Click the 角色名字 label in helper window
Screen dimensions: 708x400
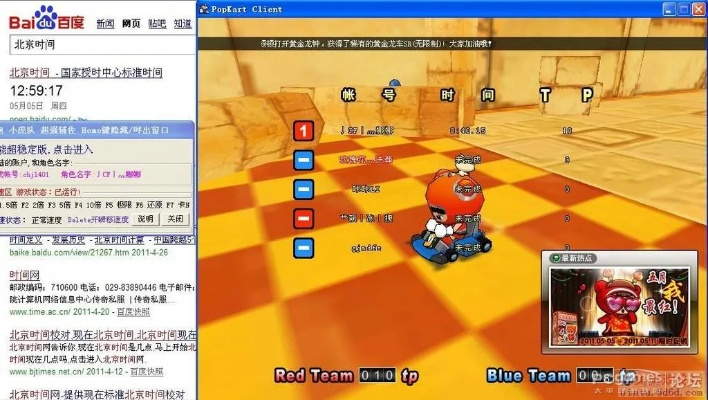(x=77, y=174)
